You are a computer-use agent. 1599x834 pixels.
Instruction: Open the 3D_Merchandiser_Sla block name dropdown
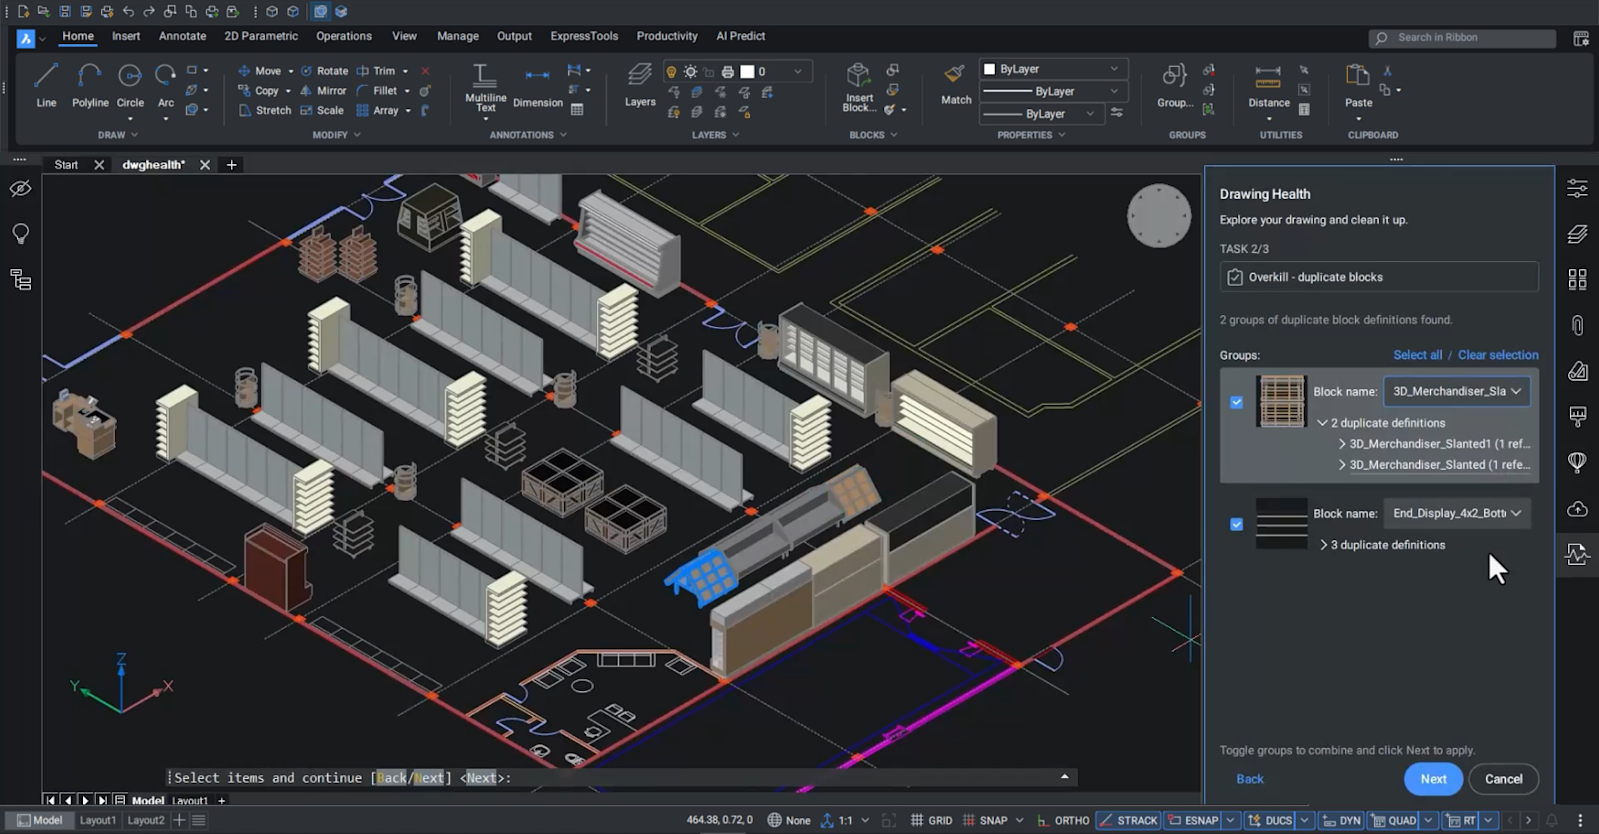pos(1456,391)
